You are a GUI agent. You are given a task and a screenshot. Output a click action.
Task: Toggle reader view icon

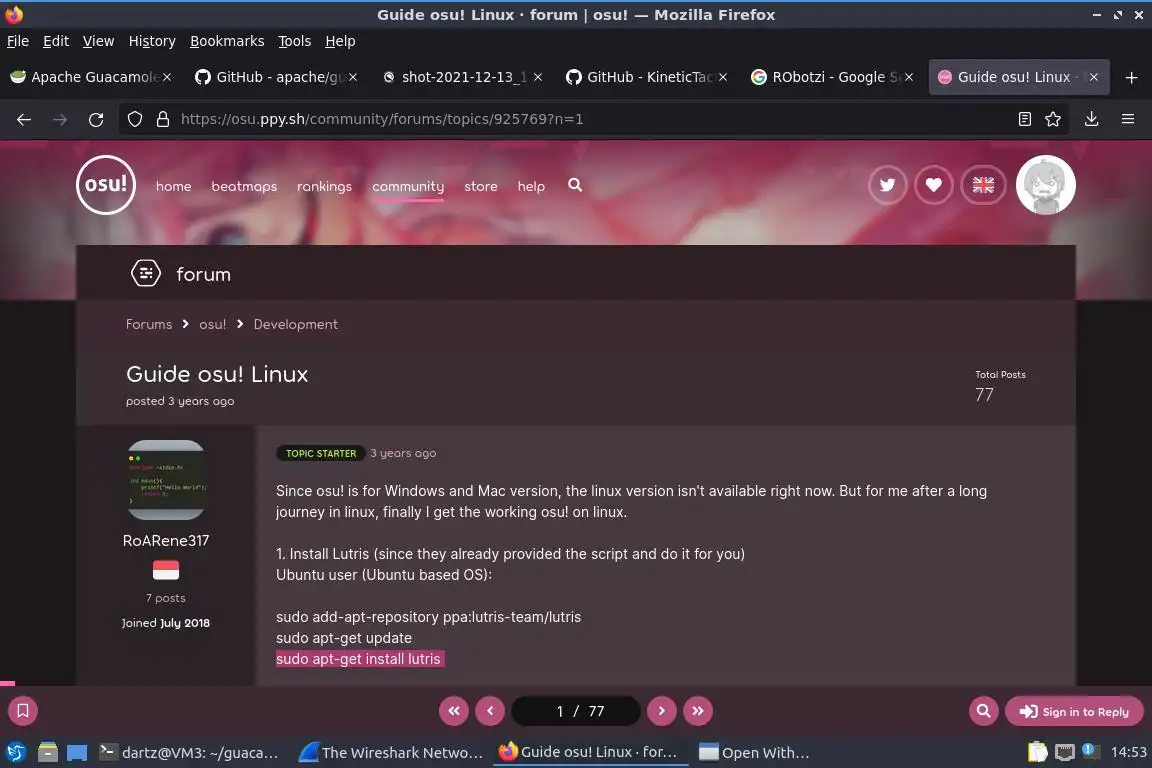[x=1025, y=119]
